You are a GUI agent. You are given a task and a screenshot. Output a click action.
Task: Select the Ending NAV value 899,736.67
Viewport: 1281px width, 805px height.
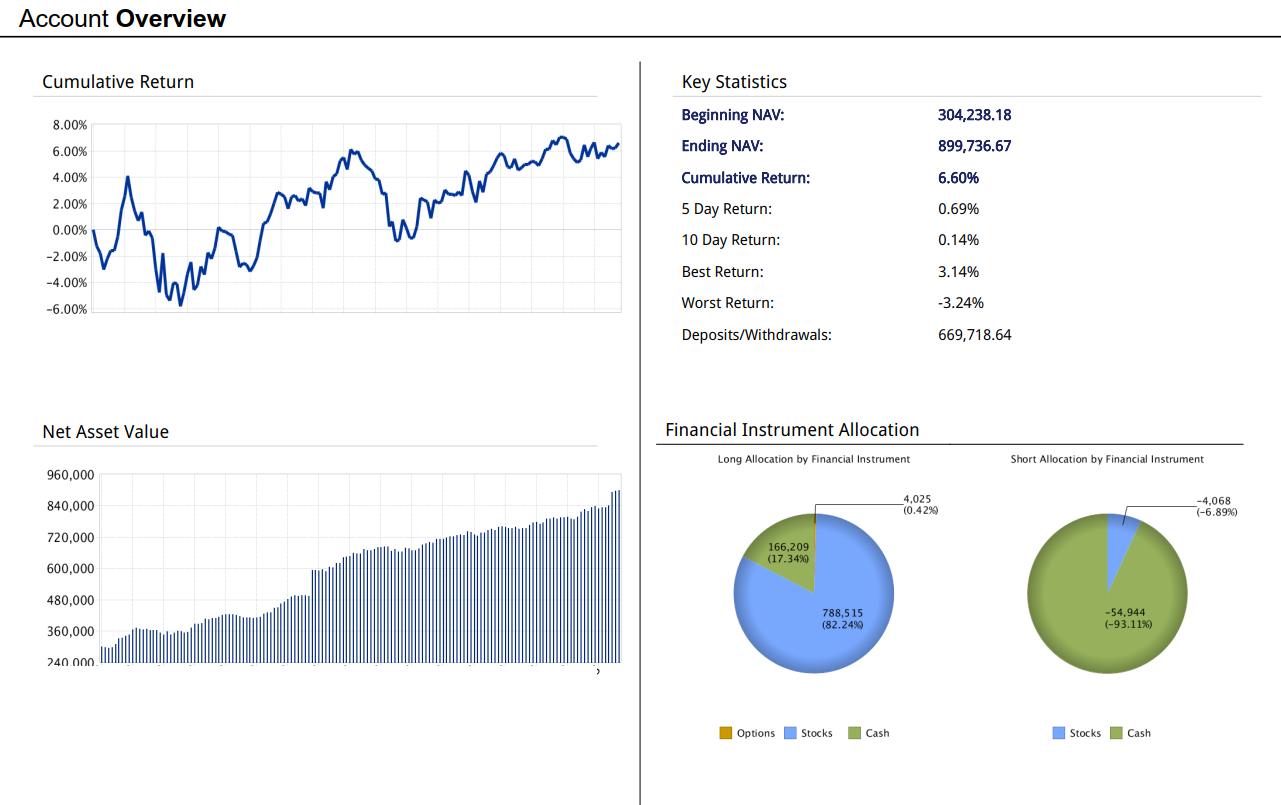pyautogui.click(x=974, y=146)
